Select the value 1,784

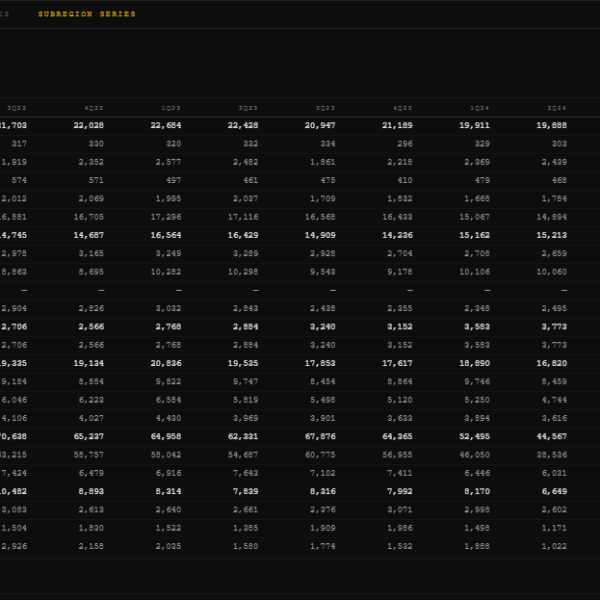point(554,199)
